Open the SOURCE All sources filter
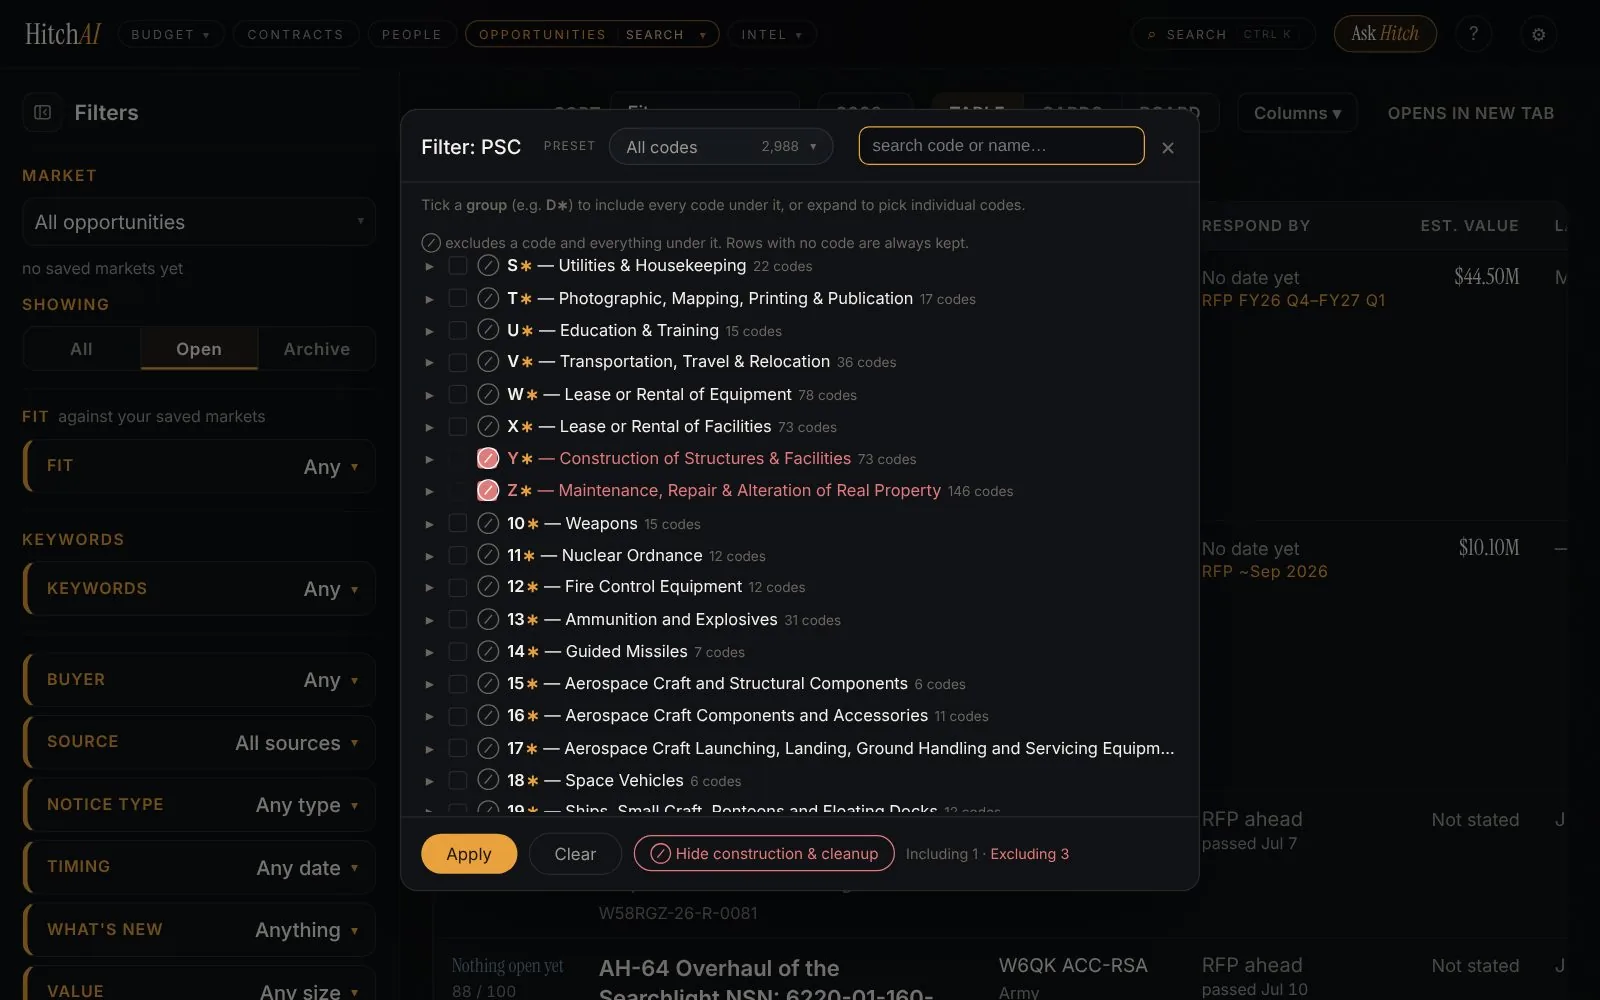Image resolution: width=1600 pixels, height=1000 pixels. tap(199, 742)
